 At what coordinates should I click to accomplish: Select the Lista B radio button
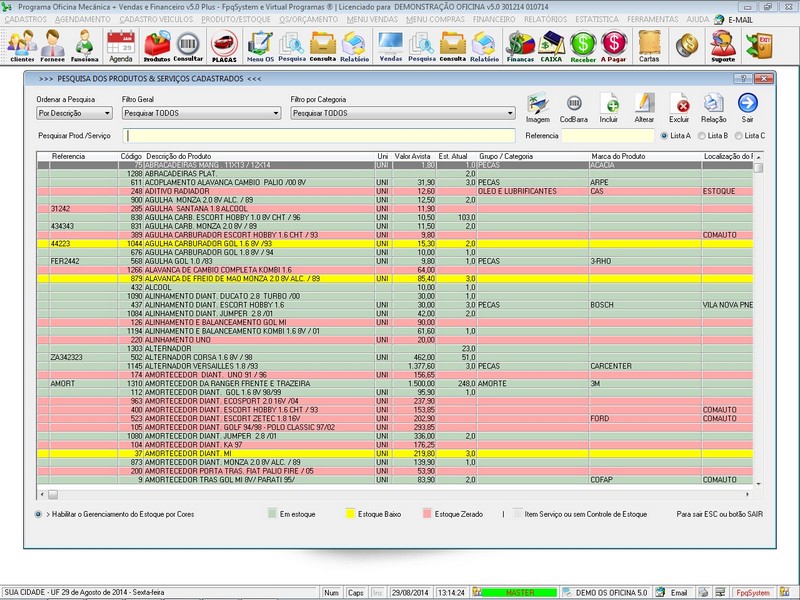[x=701, y=135]
